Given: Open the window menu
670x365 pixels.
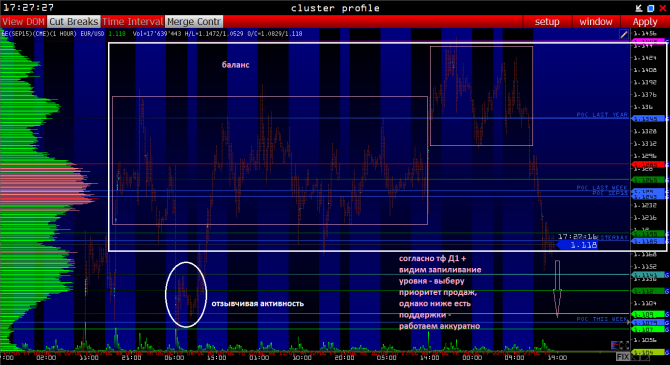Looking at the screenshot, I should tap(596, 22).
